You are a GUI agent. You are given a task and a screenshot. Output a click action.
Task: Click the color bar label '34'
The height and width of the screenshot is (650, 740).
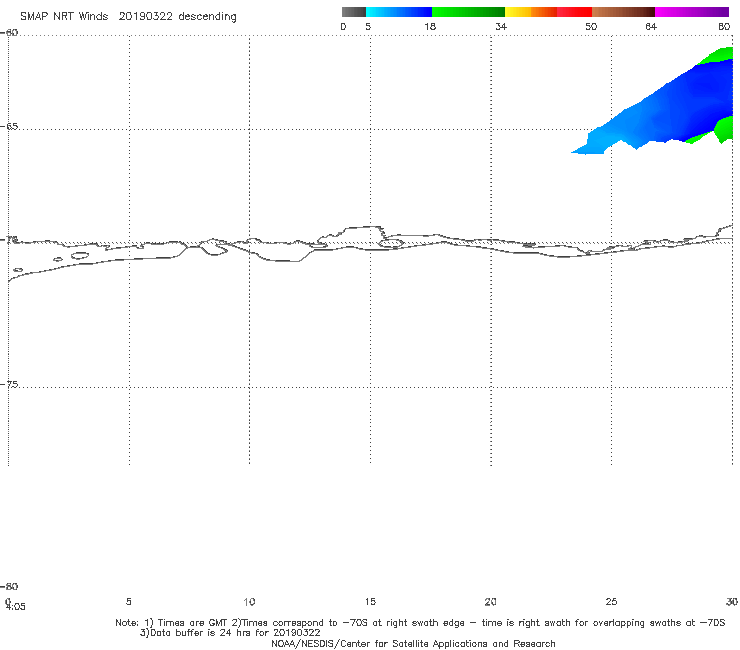point(501,26)
